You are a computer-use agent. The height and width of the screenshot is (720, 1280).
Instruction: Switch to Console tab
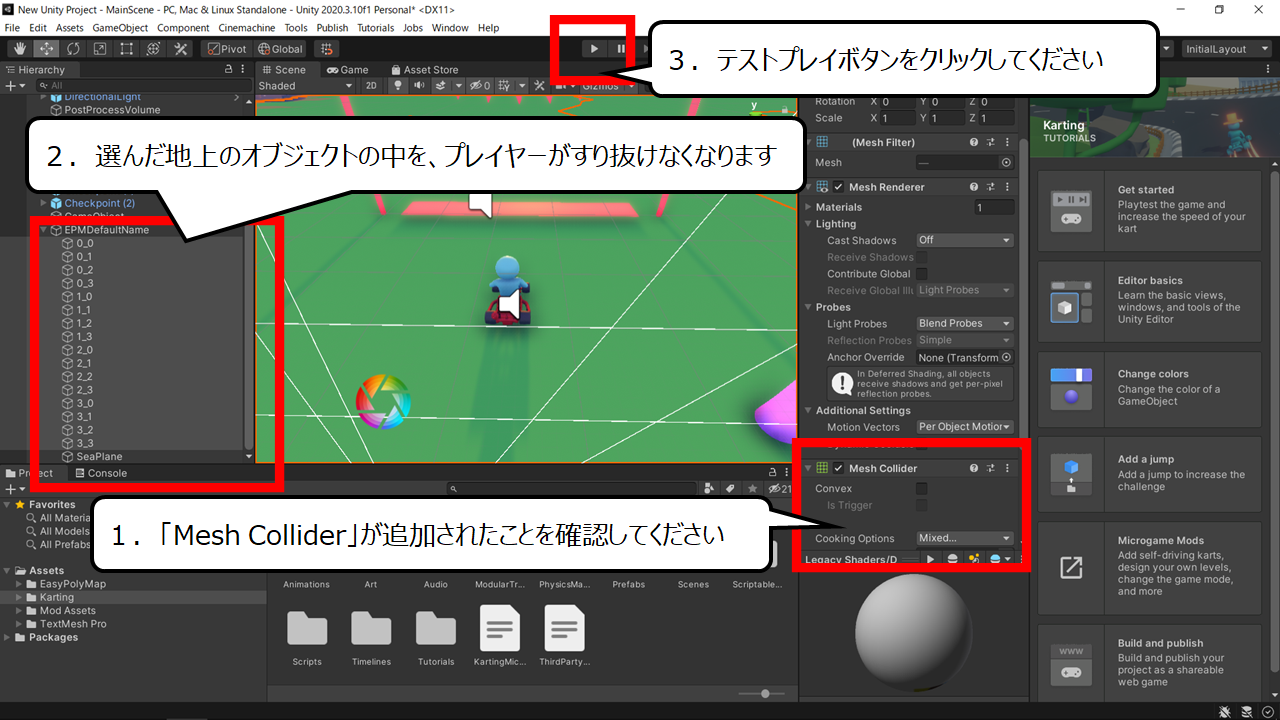point(100,473)
